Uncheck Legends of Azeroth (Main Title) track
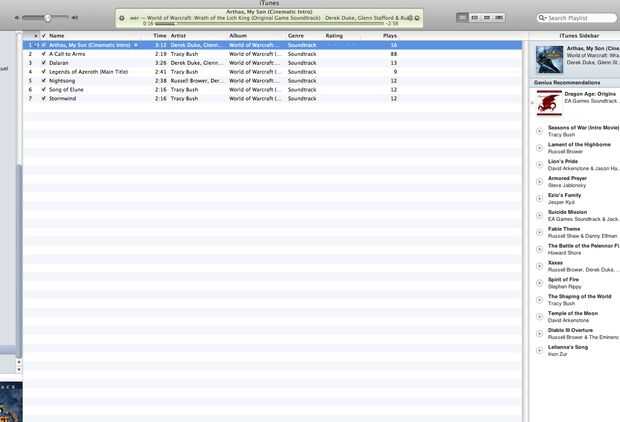 [43, 72]
